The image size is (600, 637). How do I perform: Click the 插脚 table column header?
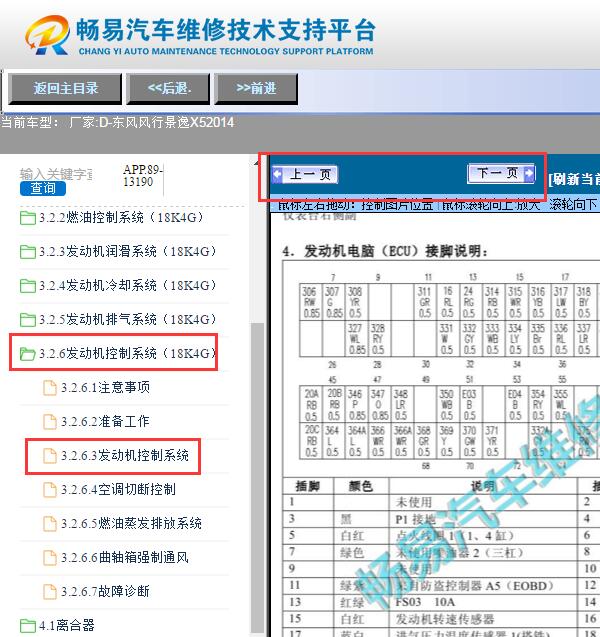coord(308,486)
